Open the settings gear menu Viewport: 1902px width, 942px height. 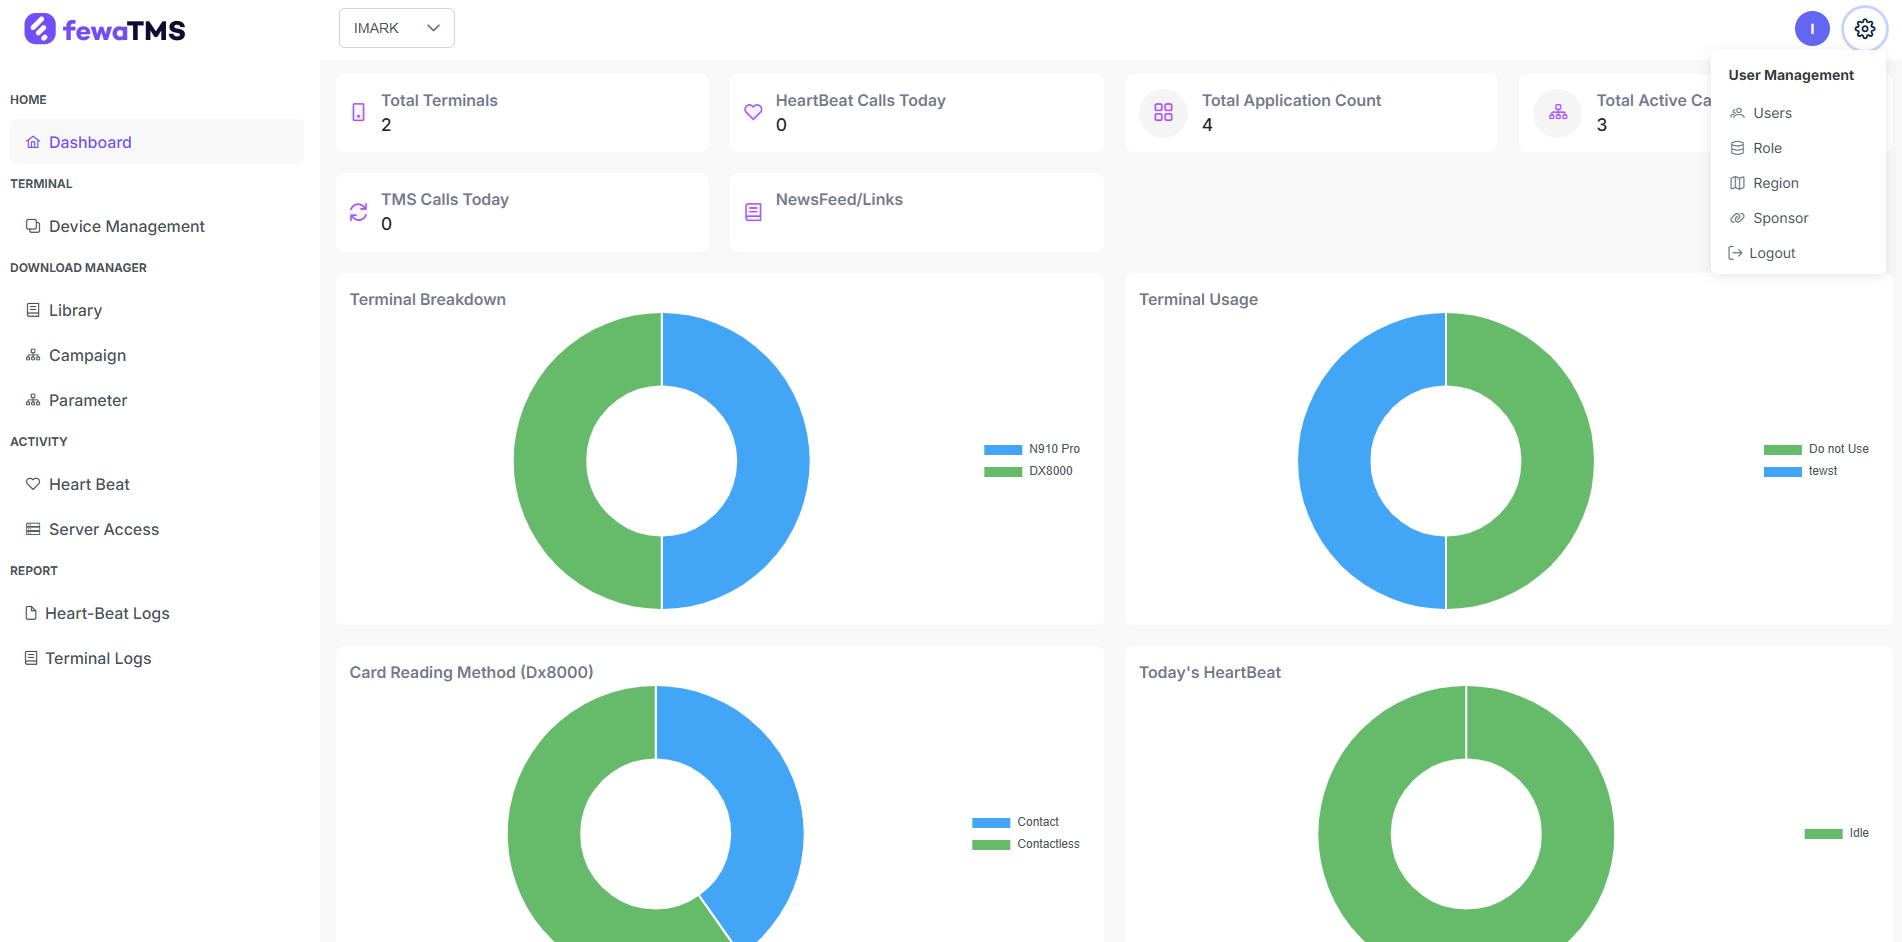[x=1864, y=29]
